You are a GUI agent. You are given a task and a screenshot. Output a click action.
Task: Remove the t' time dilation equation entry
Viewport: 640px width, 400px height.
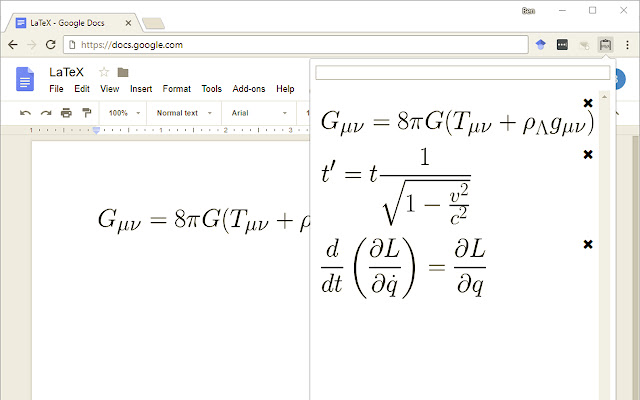[588, 154]
